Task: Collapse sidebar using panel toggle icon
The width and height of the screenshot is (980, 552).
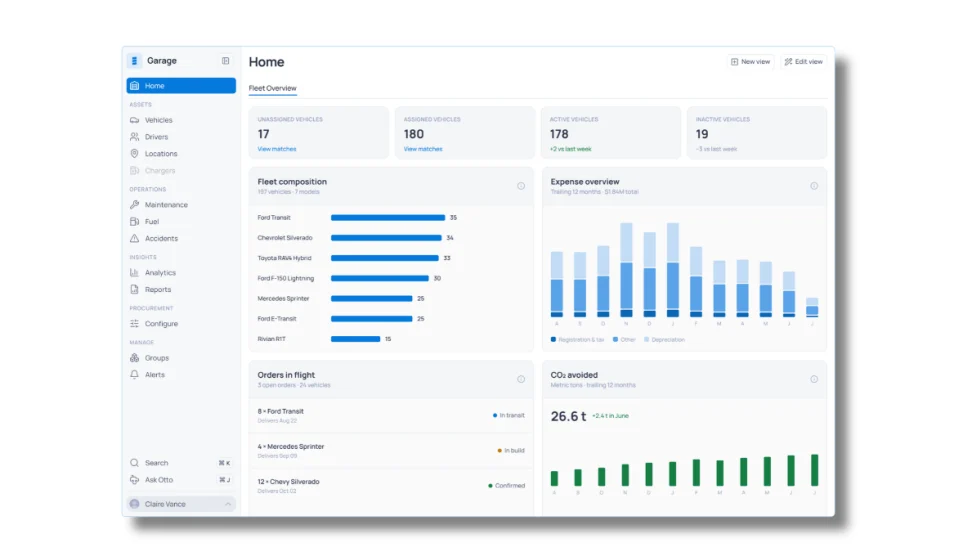Action: point(226,61)
